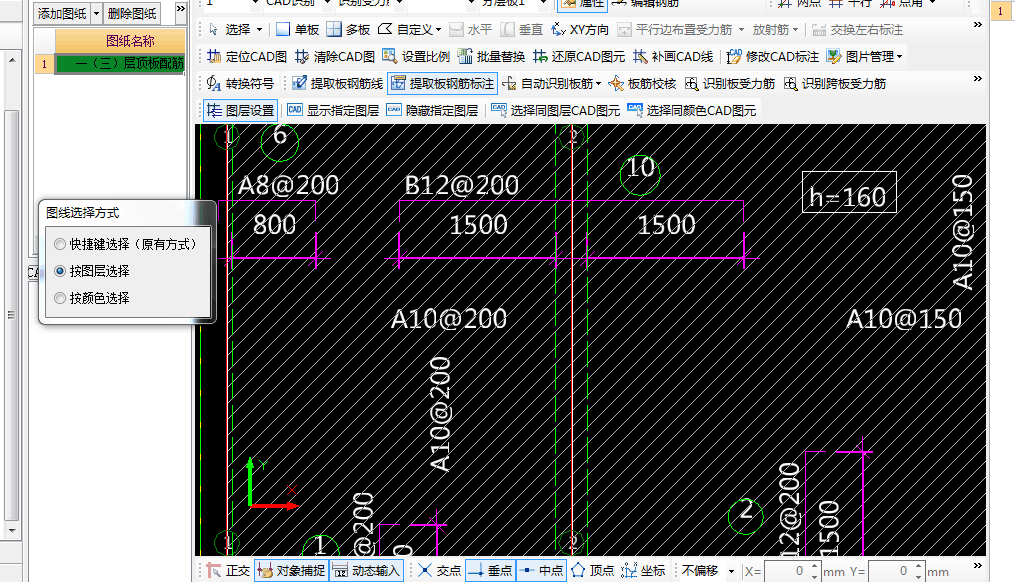
Task: Click 批量替换 batch replace tool
Action: pyautogui.click(x=491, y=57)
